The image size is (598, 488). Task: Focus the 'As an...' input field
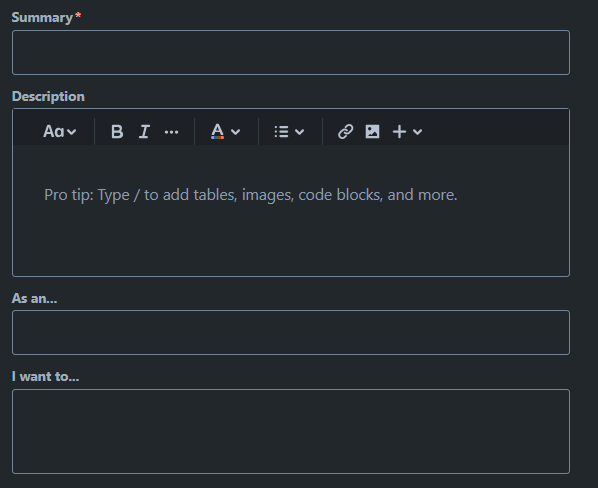pos(291,332)
